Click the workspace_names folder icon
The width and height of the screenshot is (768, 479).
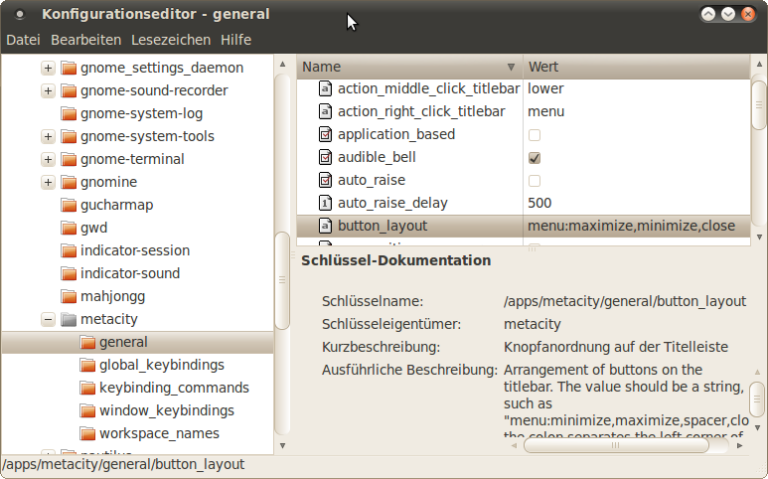[87, 433]
